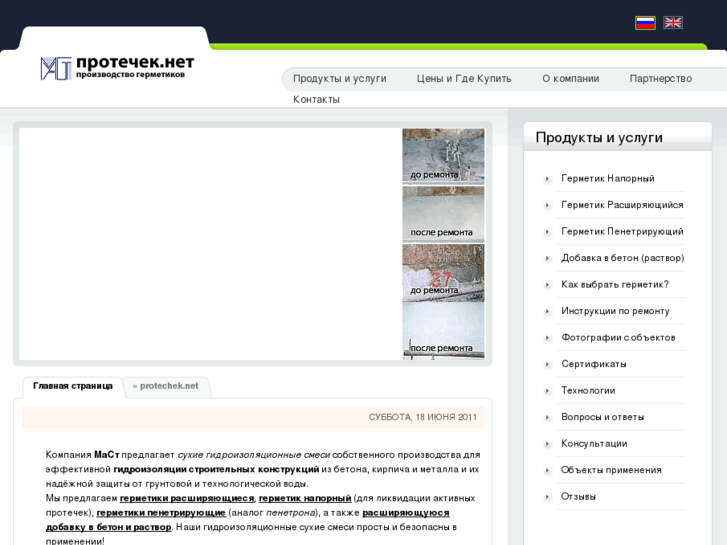Open Как выбрать герметик? link
727x545 pixels.
615,284
